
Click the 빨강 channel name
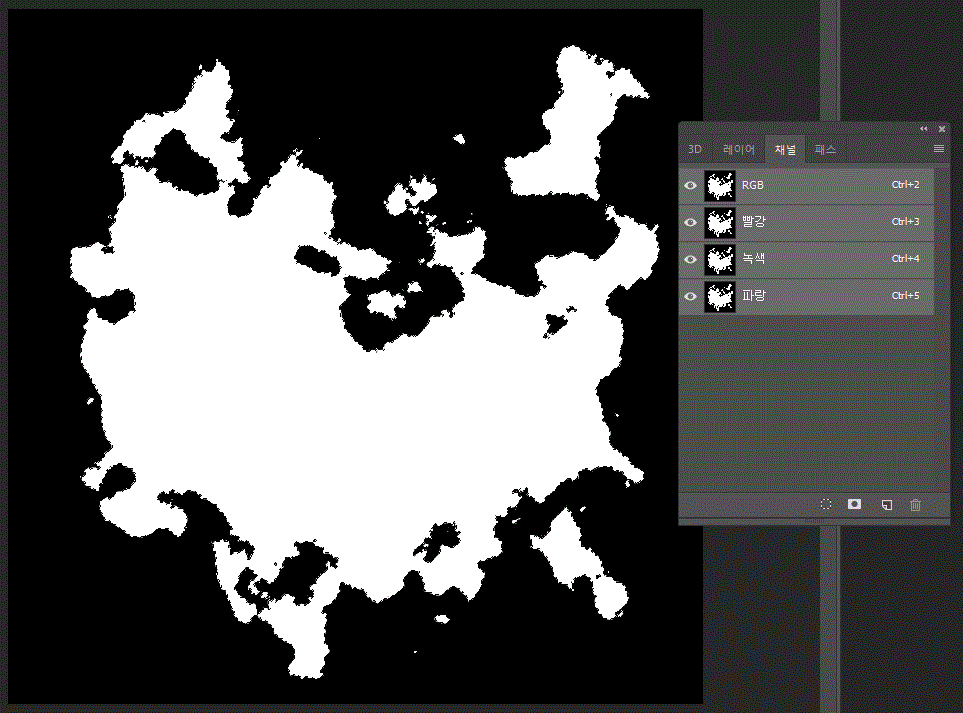pyautogui.click(x=754, y=222)
